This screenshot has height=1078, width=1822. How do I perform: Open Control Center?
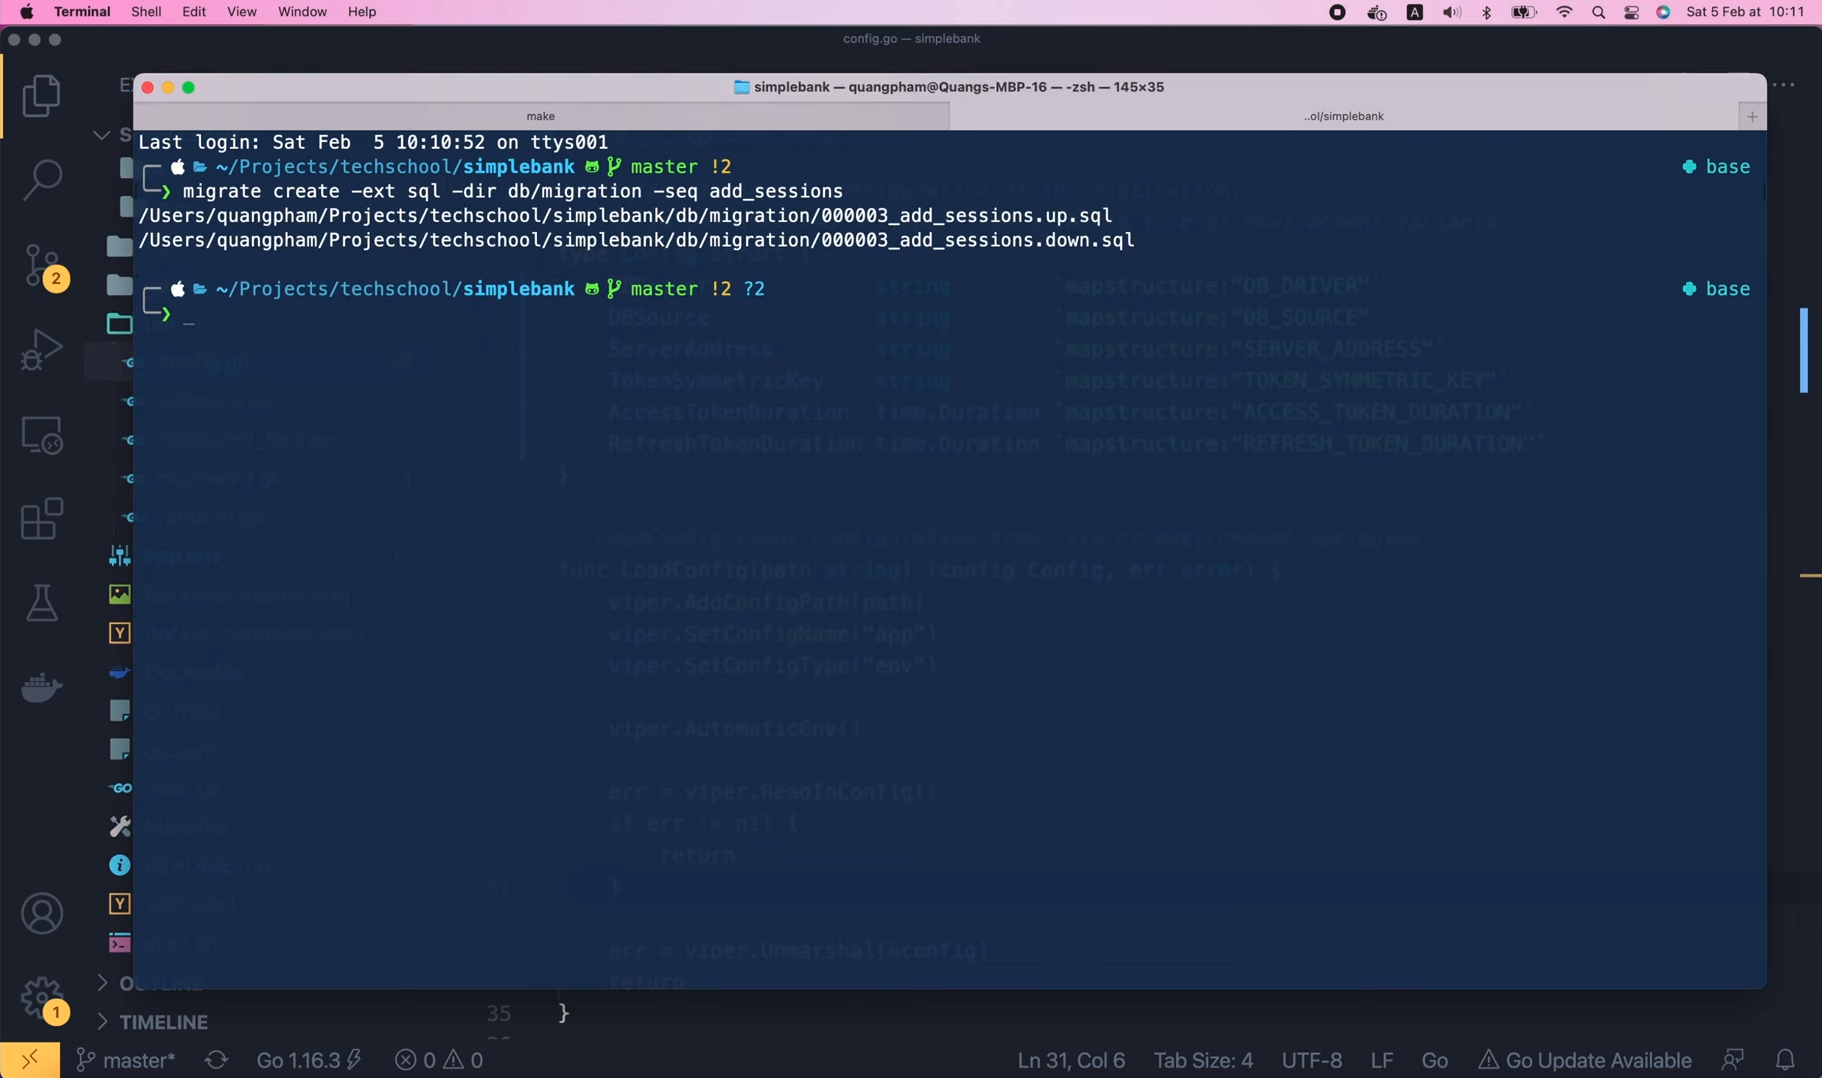[x=1631, y=12]
